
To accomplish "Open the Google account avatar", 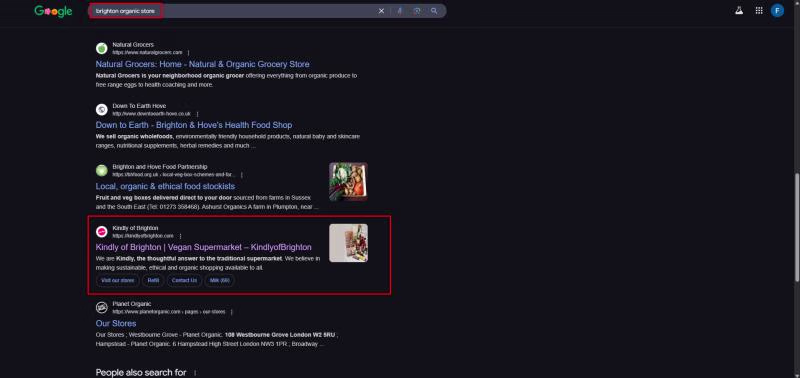I will [x=778, y=11].
